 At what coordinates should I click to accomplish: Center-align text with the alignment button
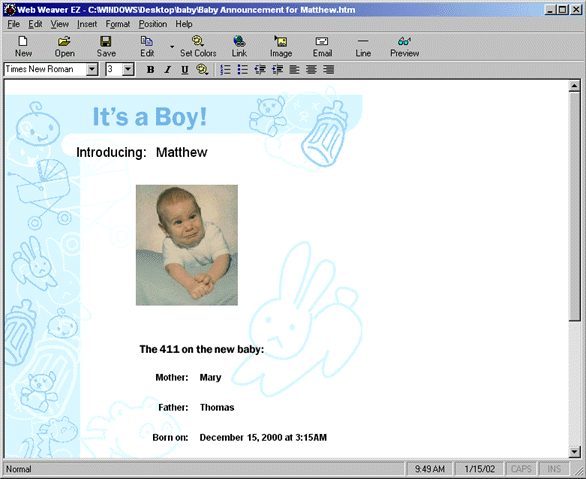pyautogui.click(x=311, y=69)
